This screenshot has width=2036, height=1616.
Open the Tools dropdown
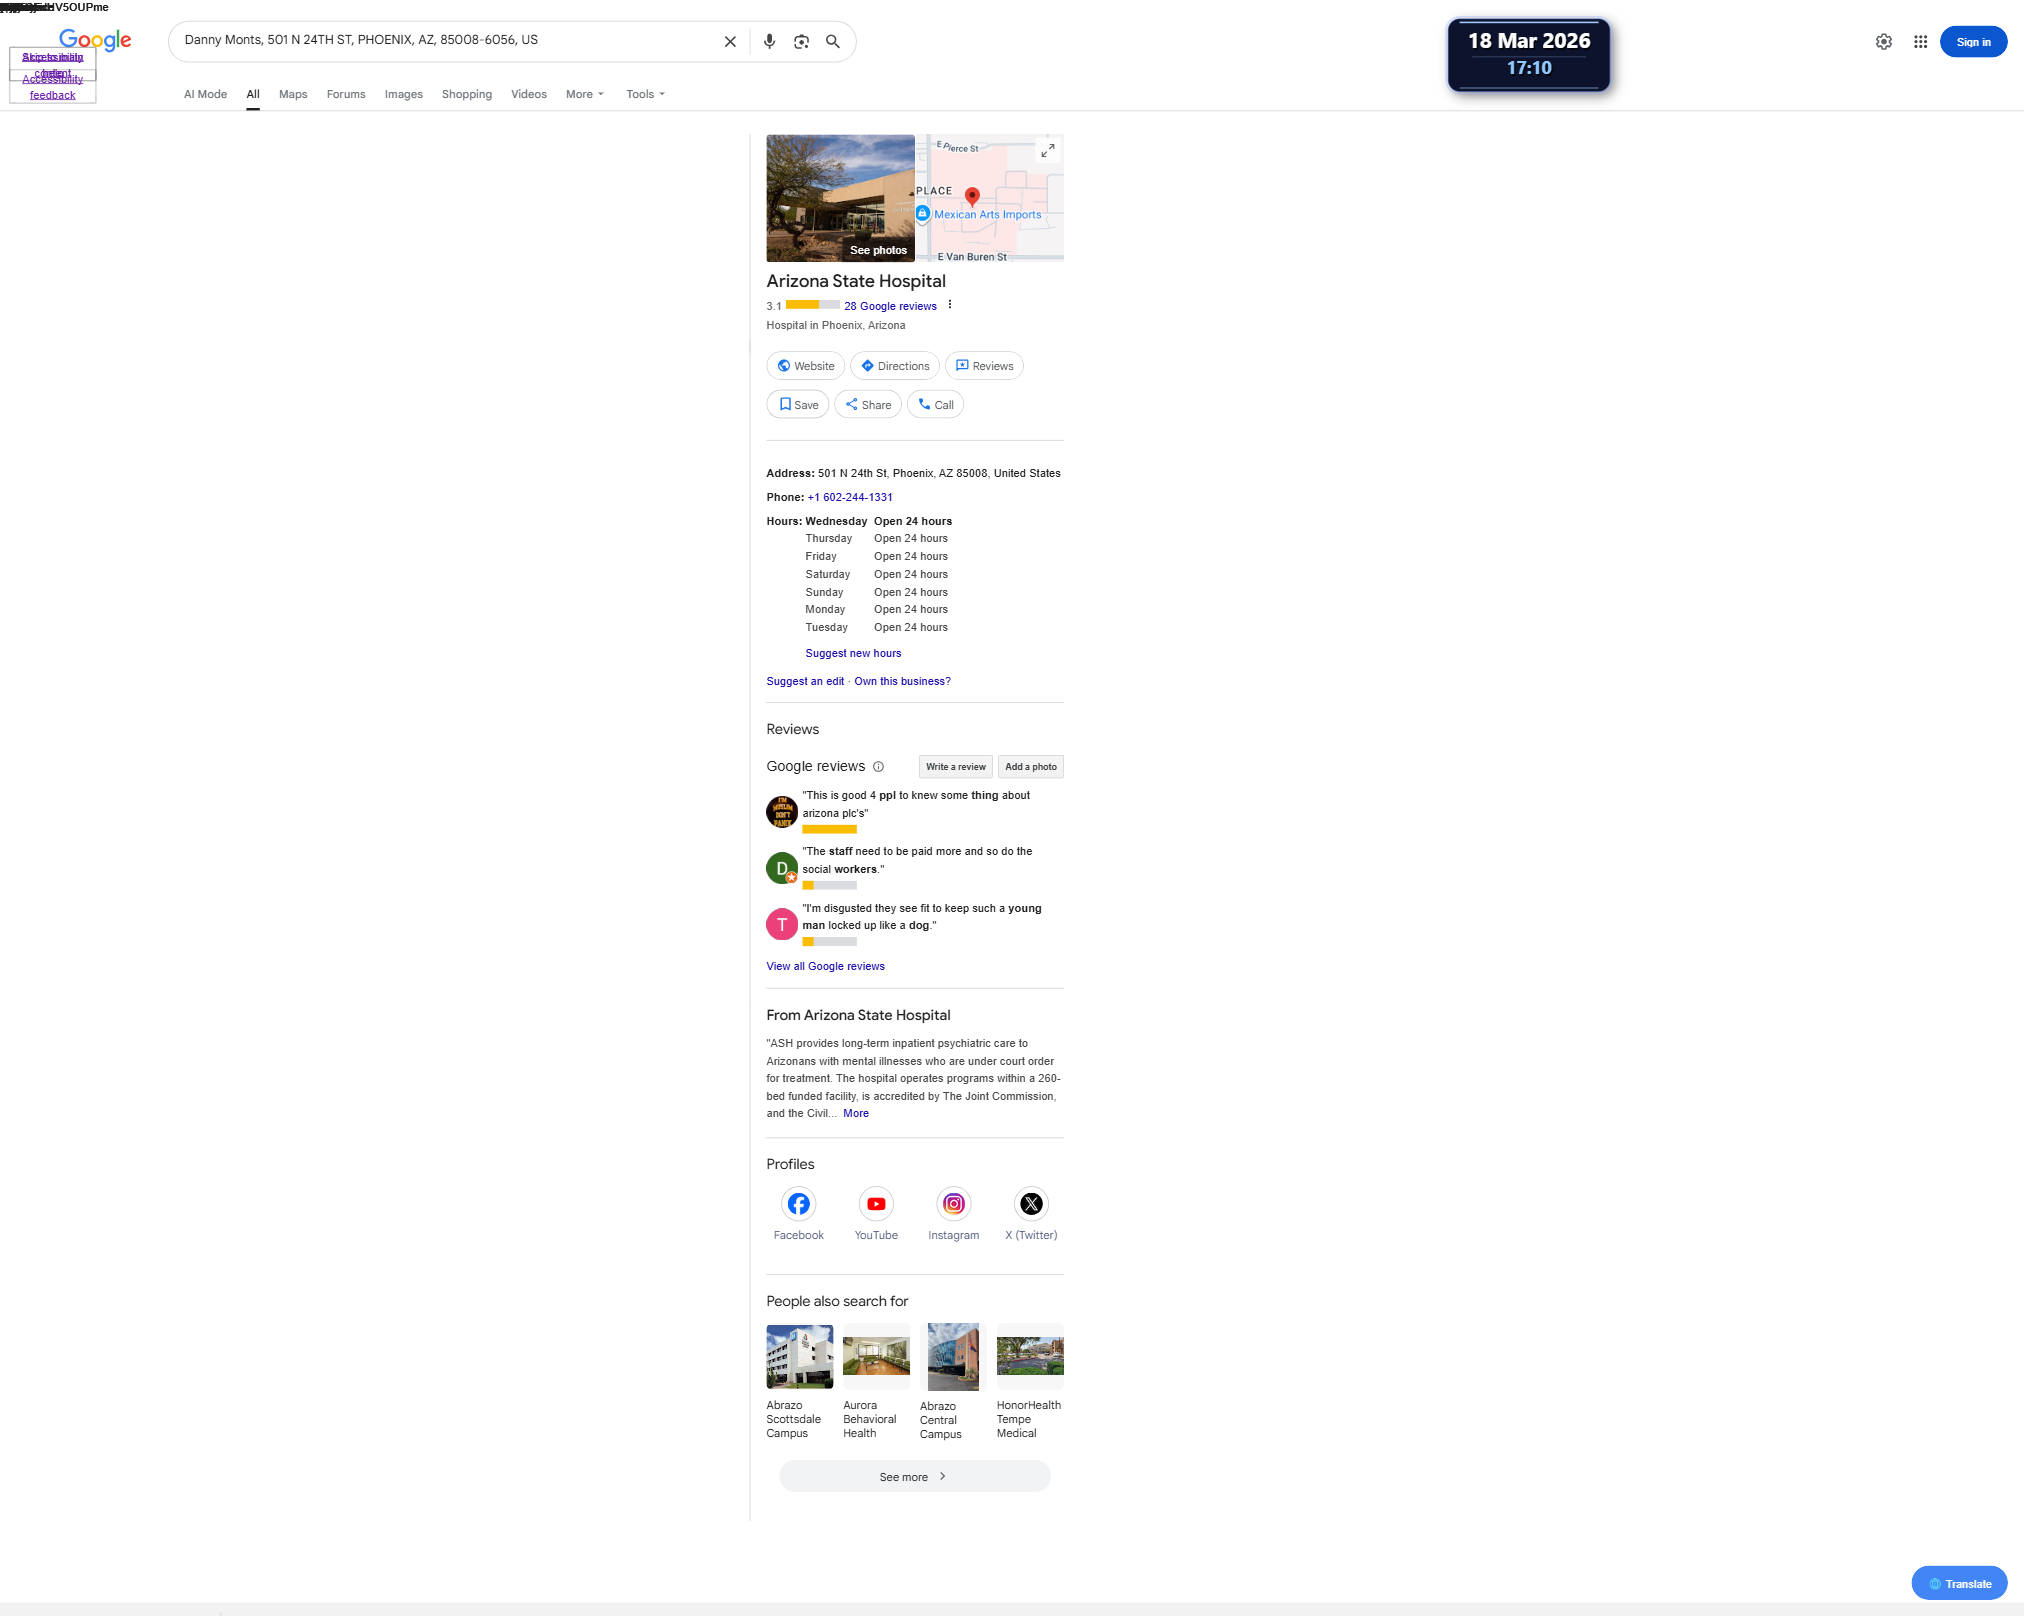(x=645, y=95)
